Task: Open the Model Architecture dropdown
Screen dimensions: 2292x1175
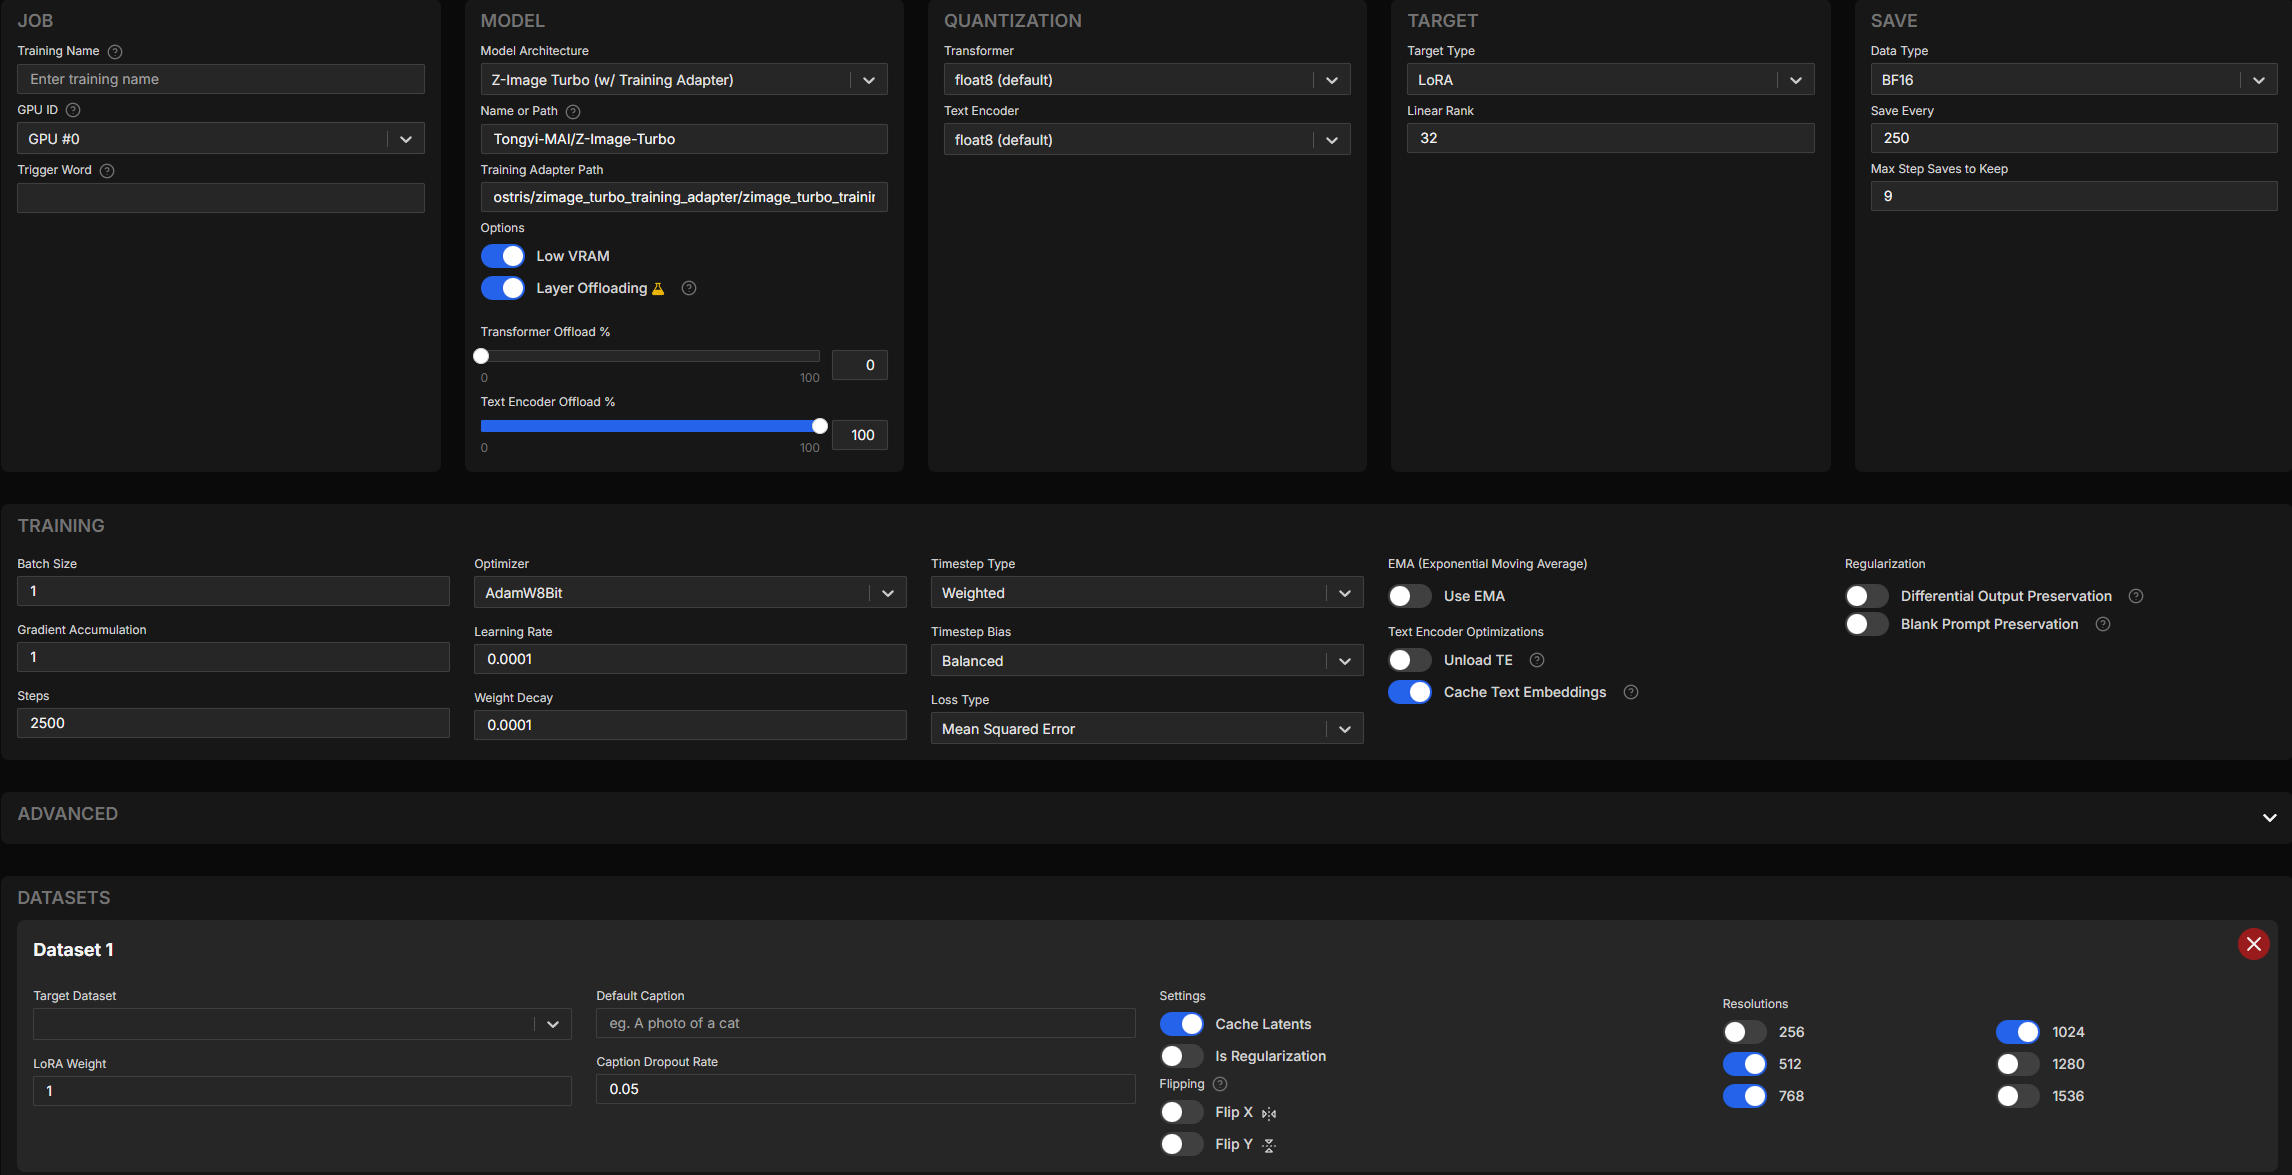Action: (683, 80)
